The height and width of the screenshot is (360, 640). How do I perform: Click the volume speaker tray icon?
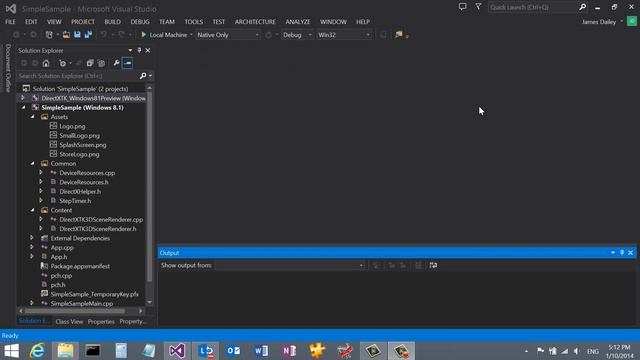pyautogui.click(x=576, y=351)
